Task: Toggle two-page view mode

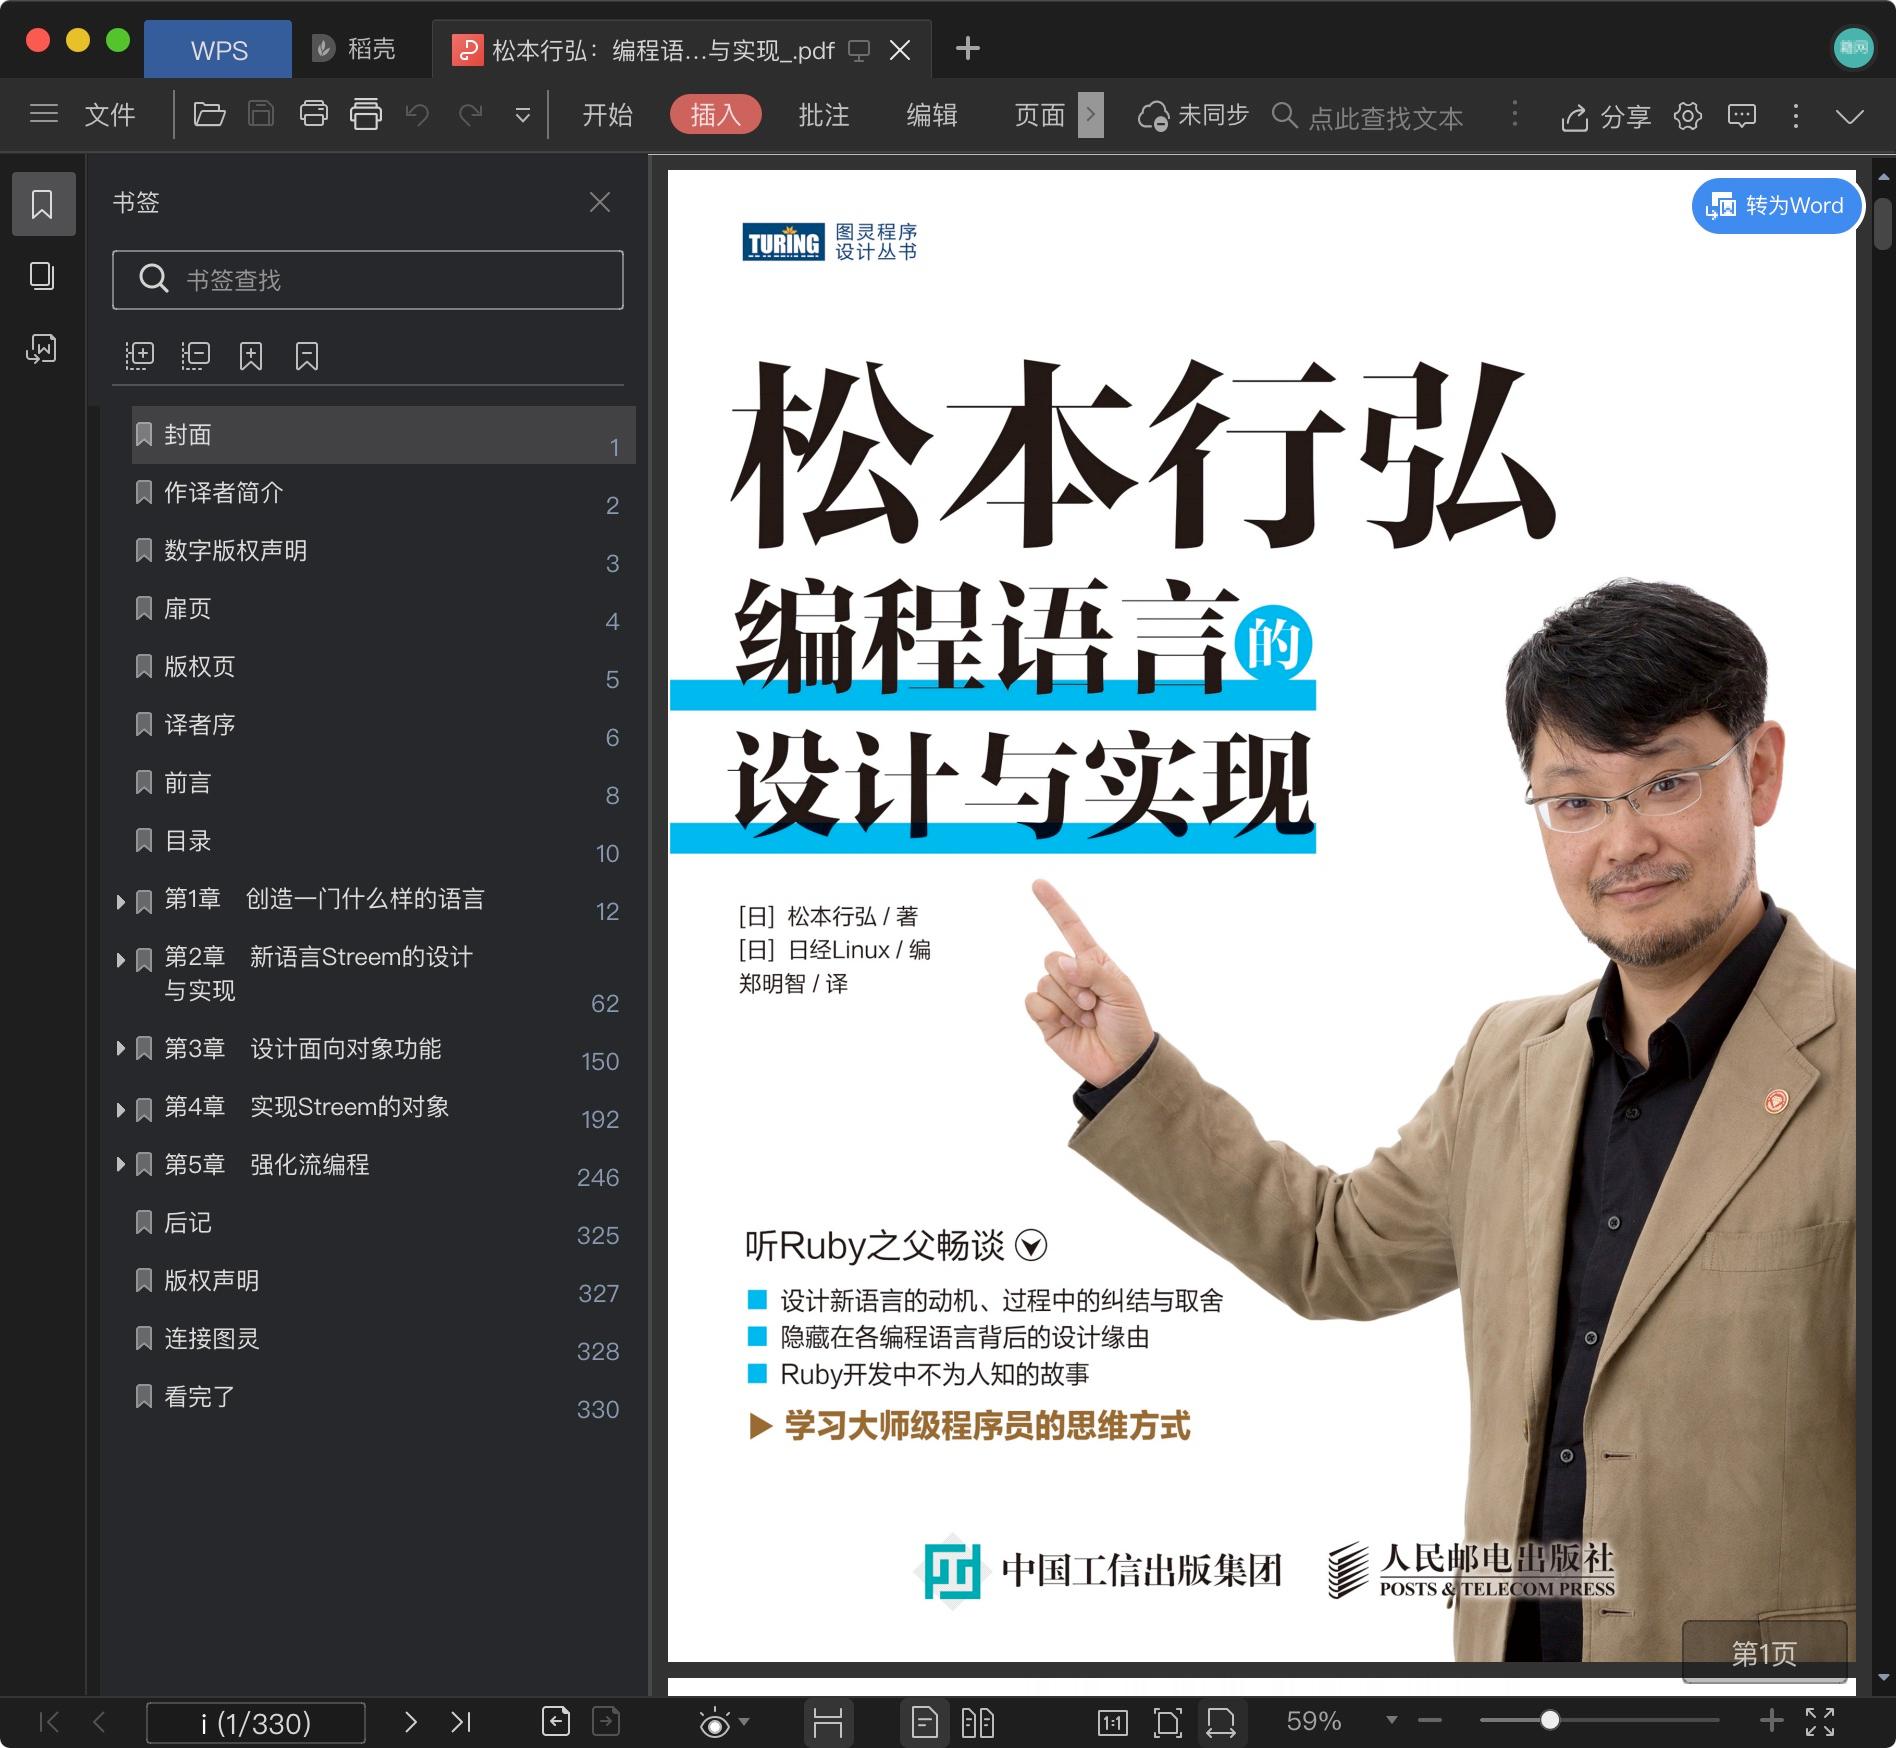Action: click(977, 1722)
